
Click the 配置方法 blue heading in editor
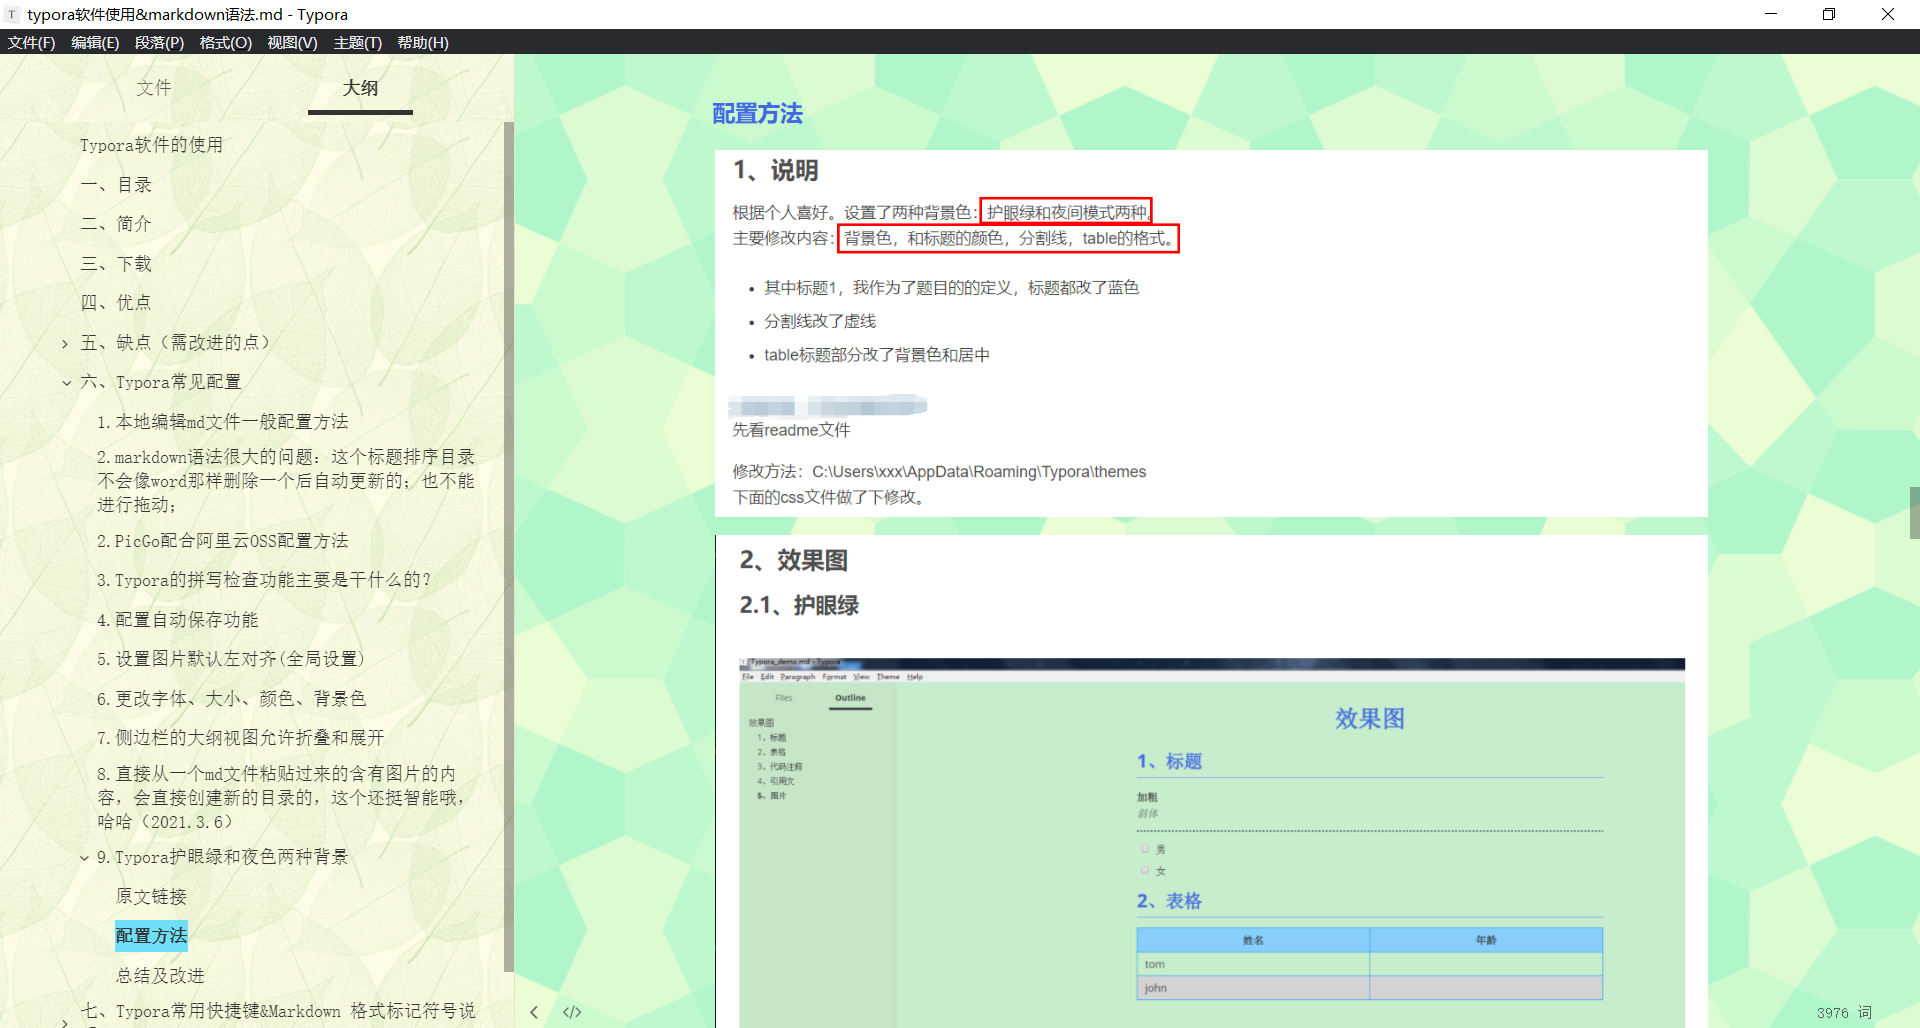757,114
